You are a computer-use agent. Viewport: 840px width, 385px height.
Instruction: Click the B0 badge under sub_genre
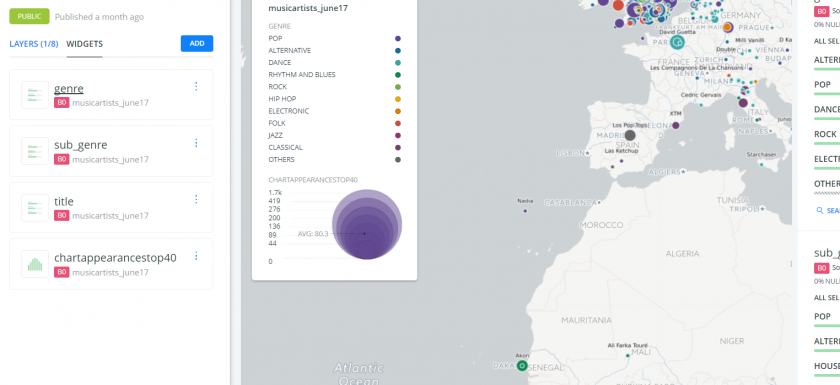pos(62,159)
